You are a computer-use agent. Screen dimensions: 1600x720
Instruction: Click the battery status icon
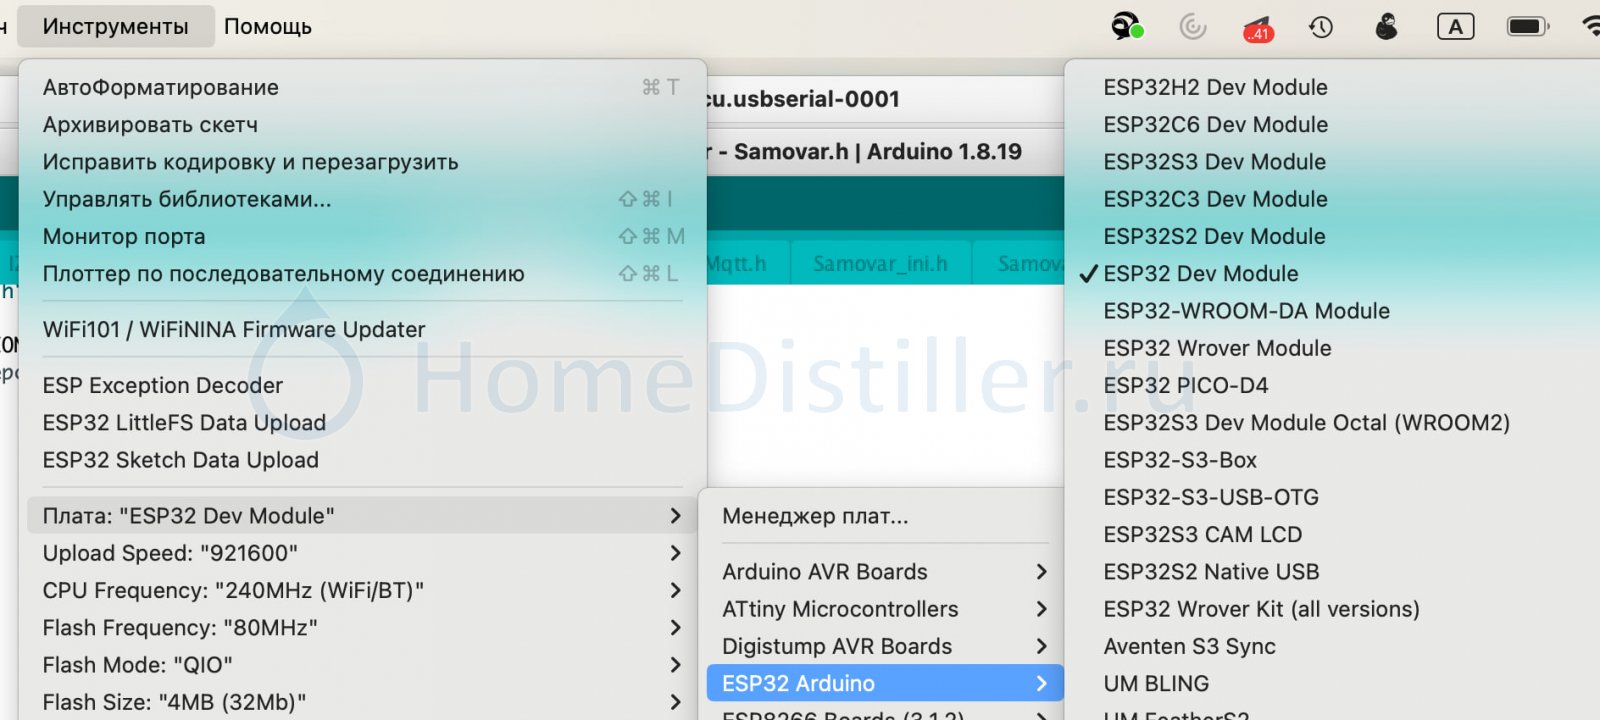(x=1528, y=27)
